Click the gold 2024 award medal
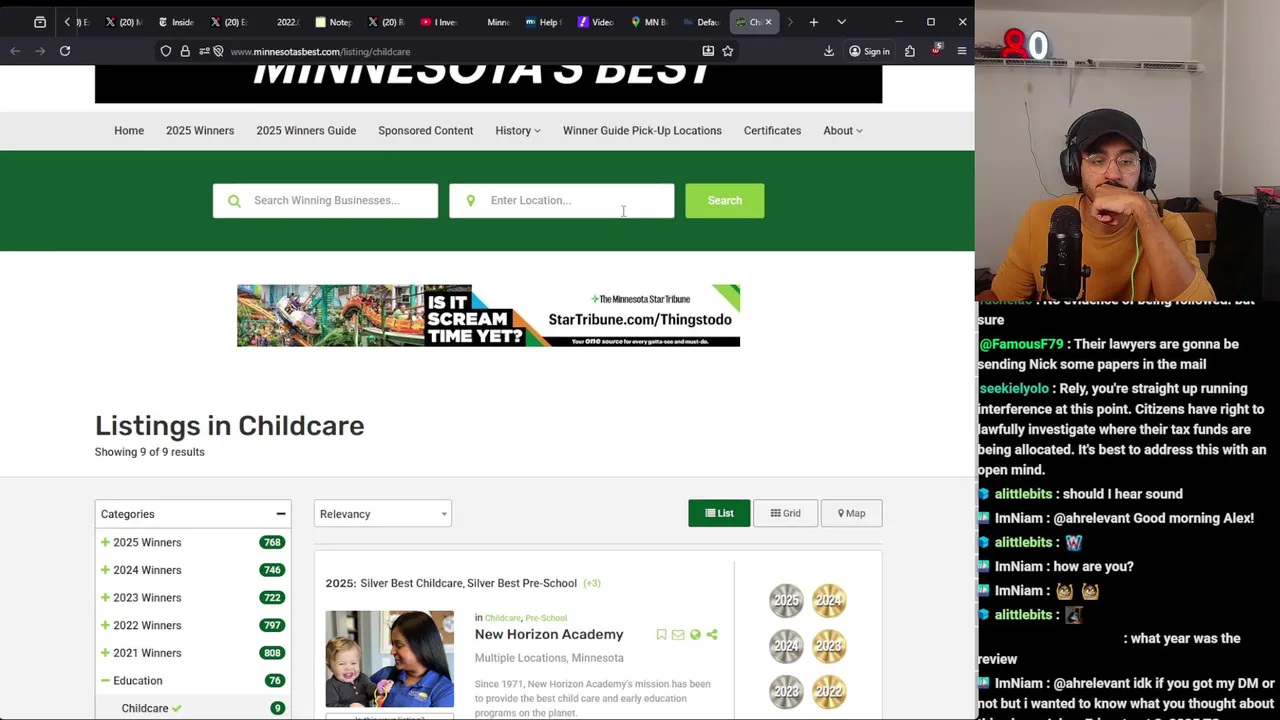Screen dimensions: 1280x720 point(829,601)
